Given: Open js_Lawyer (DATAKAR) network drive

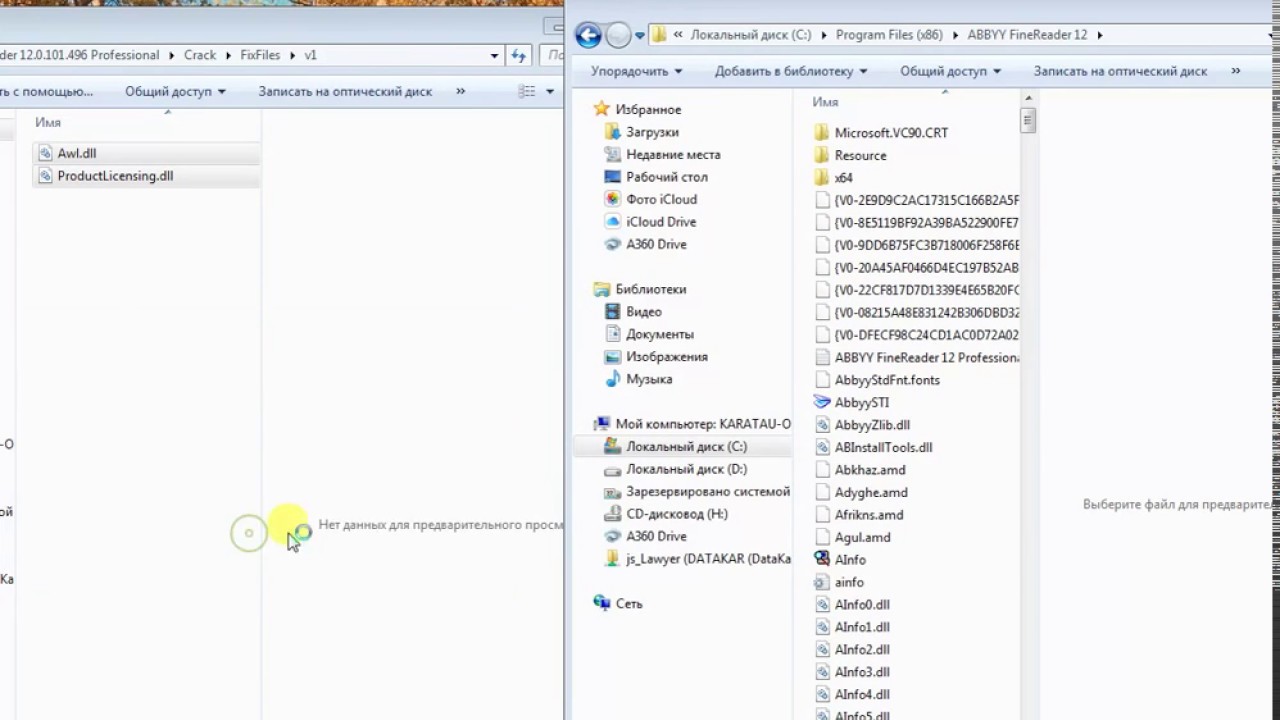Looking at the screenshot, I should 708,559.
